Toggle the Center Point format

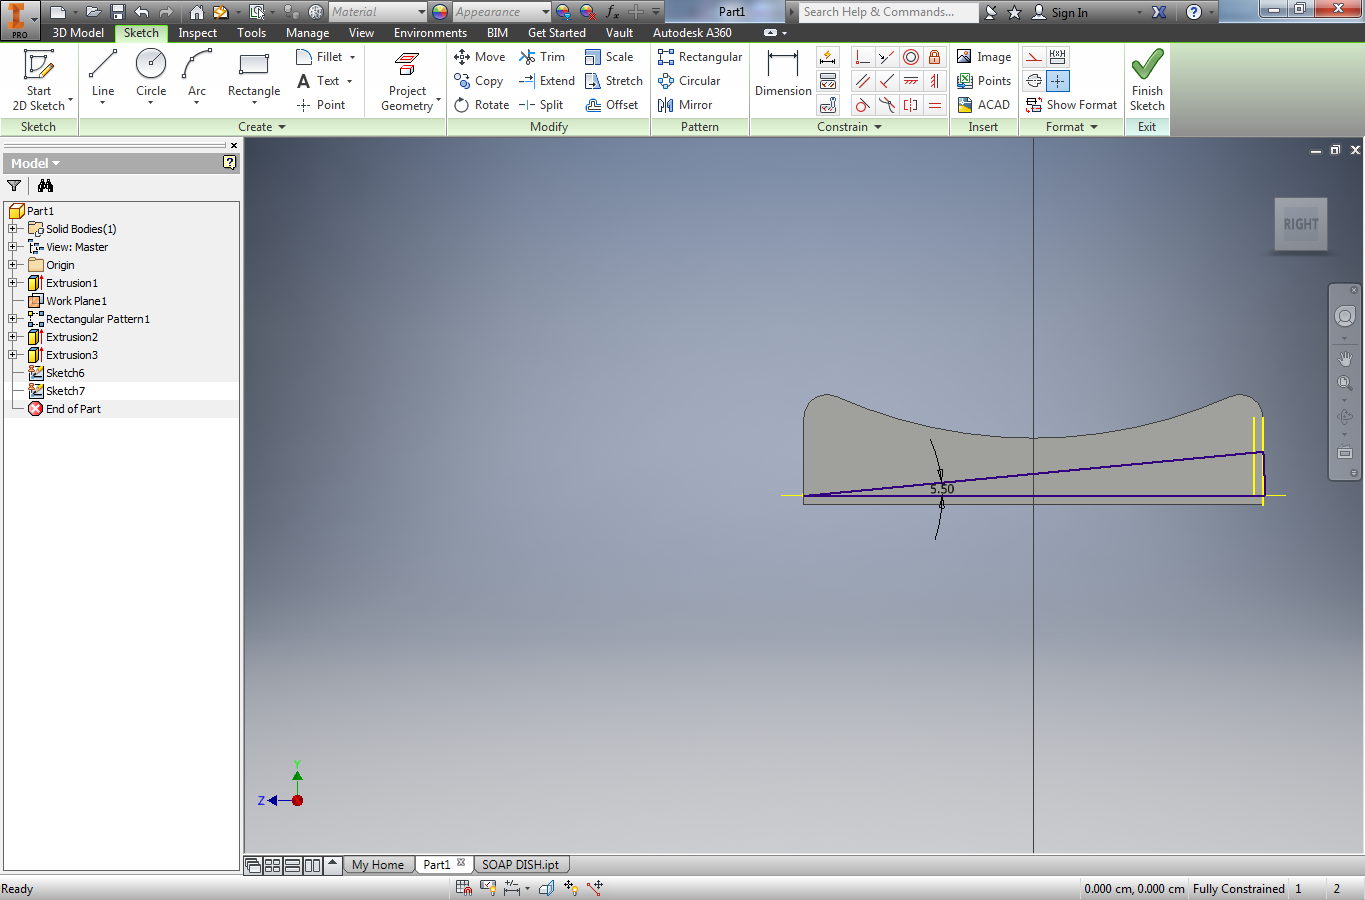pos(1058,81)
